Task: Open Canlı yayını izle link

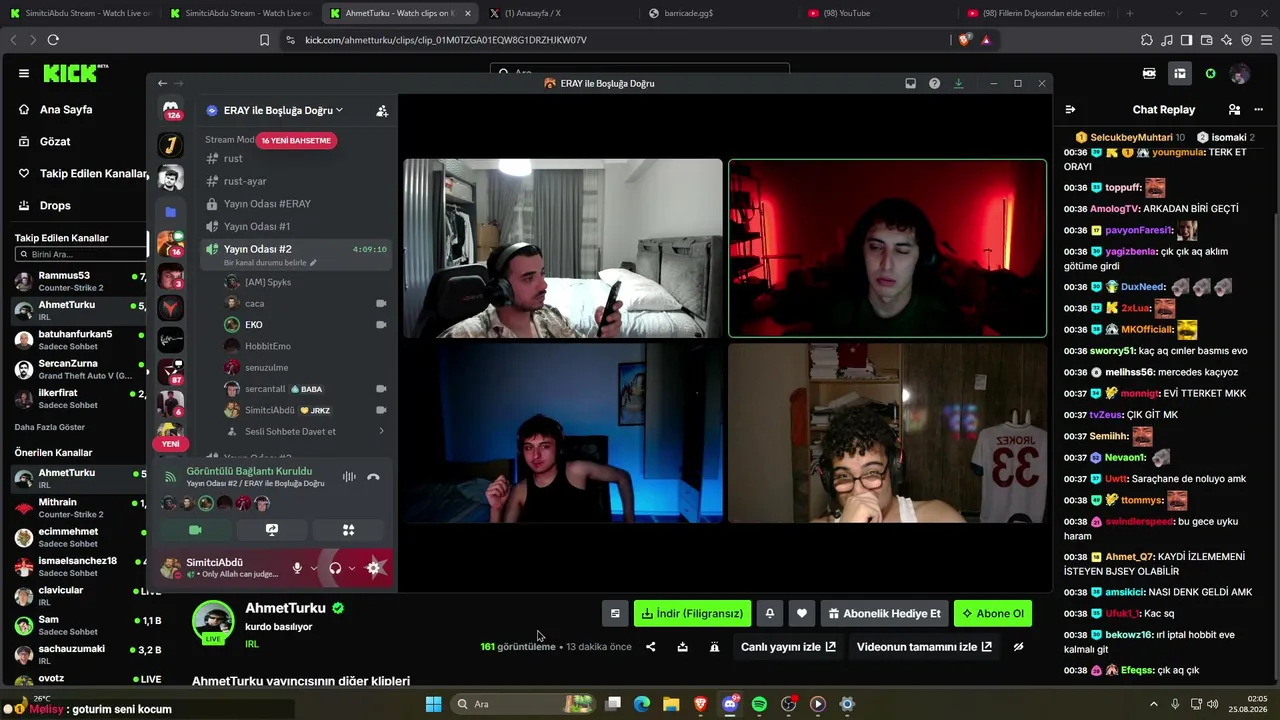Action: (x=788, y=647)
